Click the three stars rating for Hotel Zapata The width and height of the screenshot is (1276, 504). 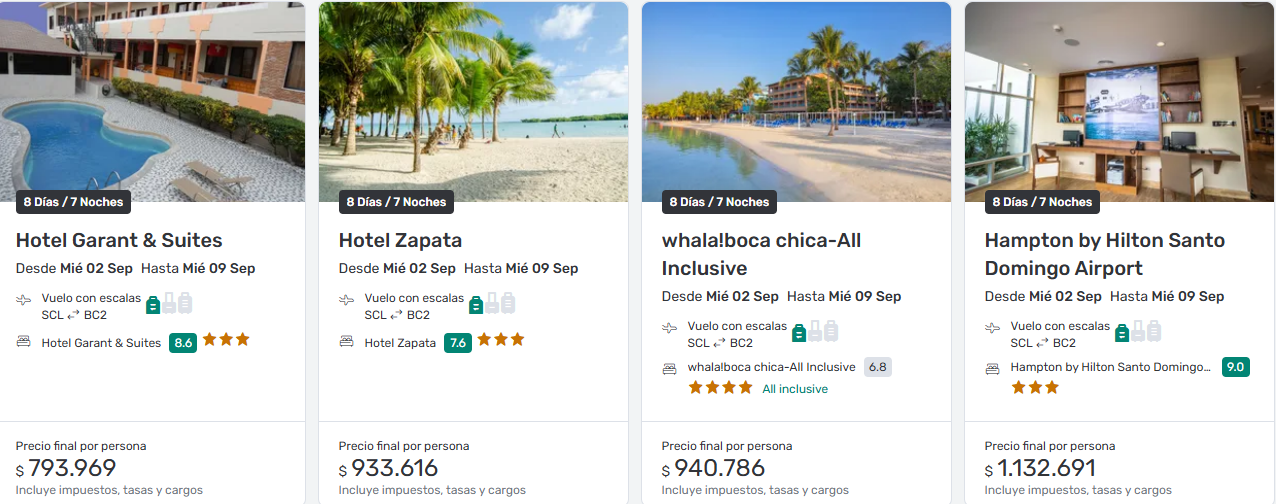[x=501, y=340]
